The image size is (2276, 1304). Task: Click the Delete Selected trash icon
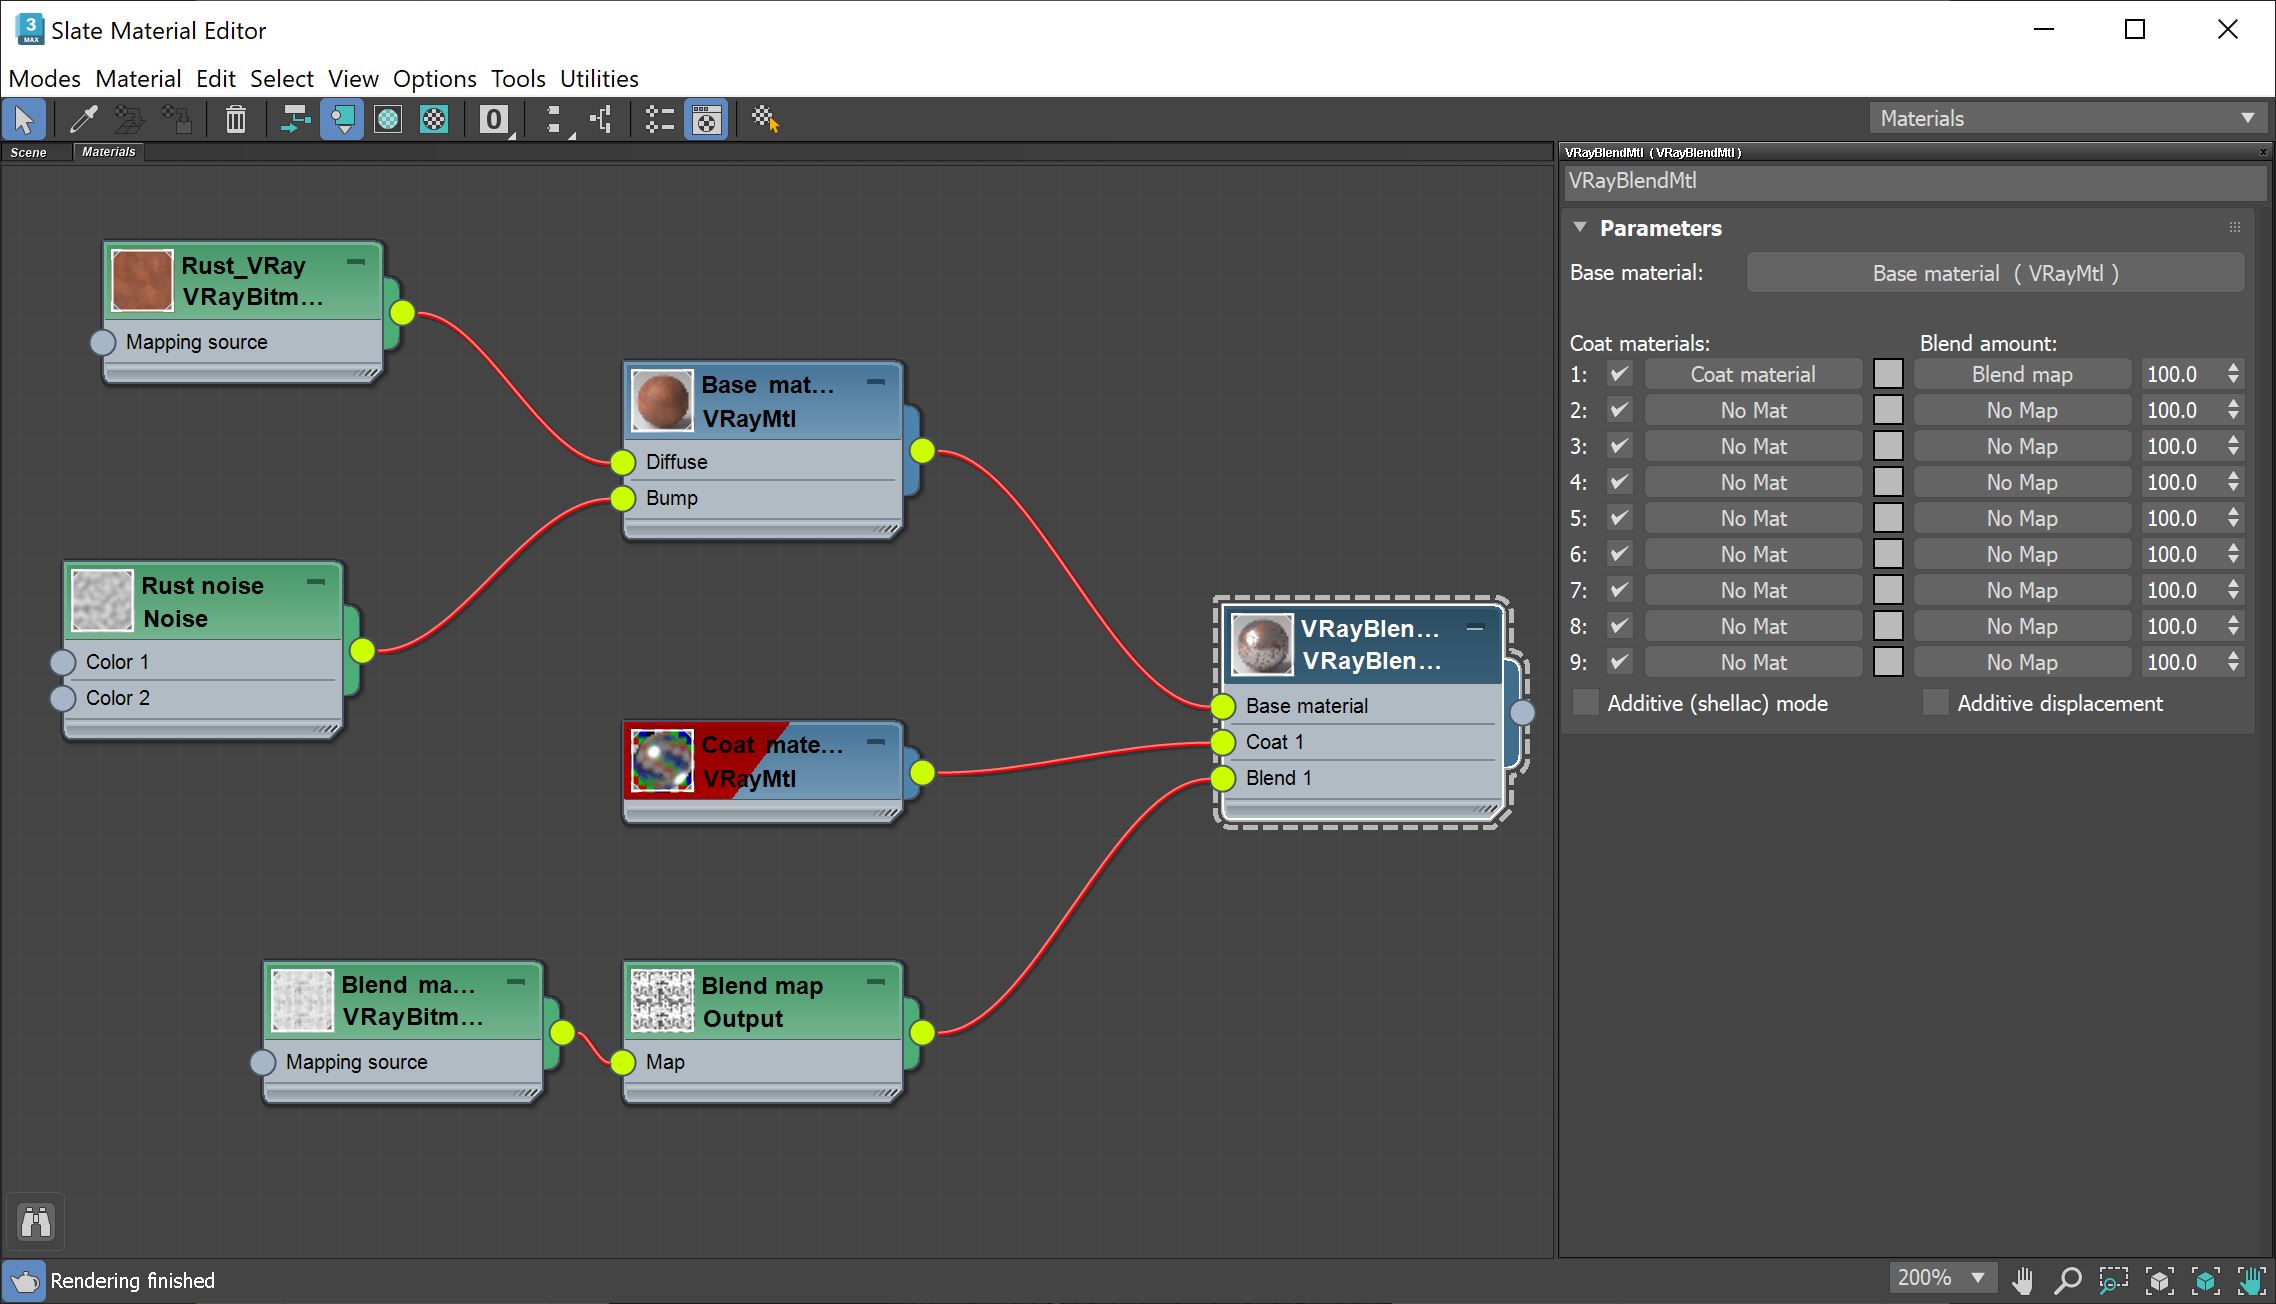[x=235, y=119]
